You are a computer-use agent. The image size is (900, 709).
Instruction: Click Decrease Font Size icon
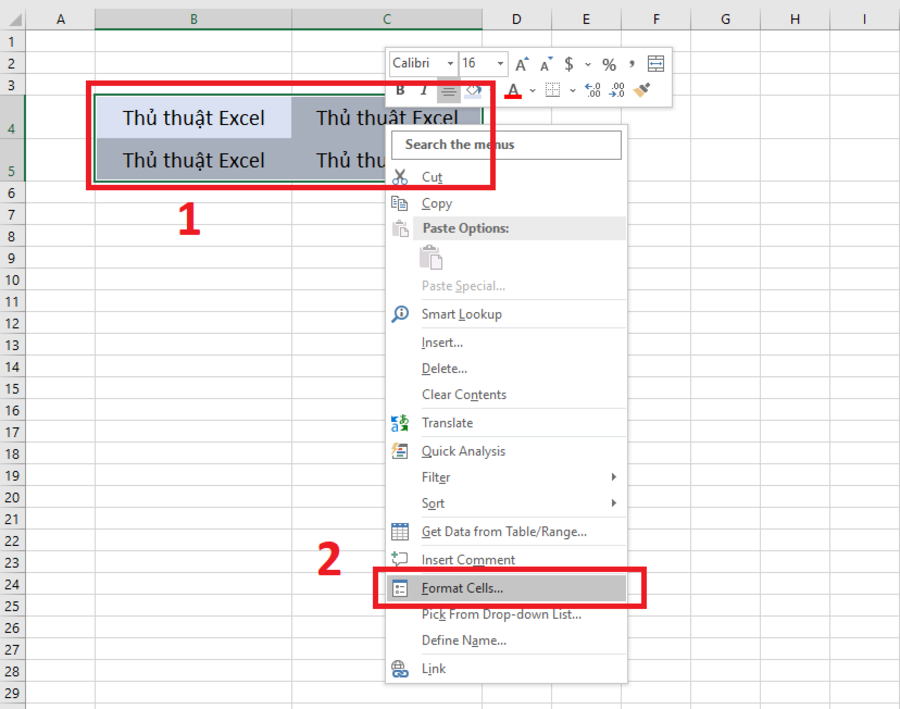546,64
